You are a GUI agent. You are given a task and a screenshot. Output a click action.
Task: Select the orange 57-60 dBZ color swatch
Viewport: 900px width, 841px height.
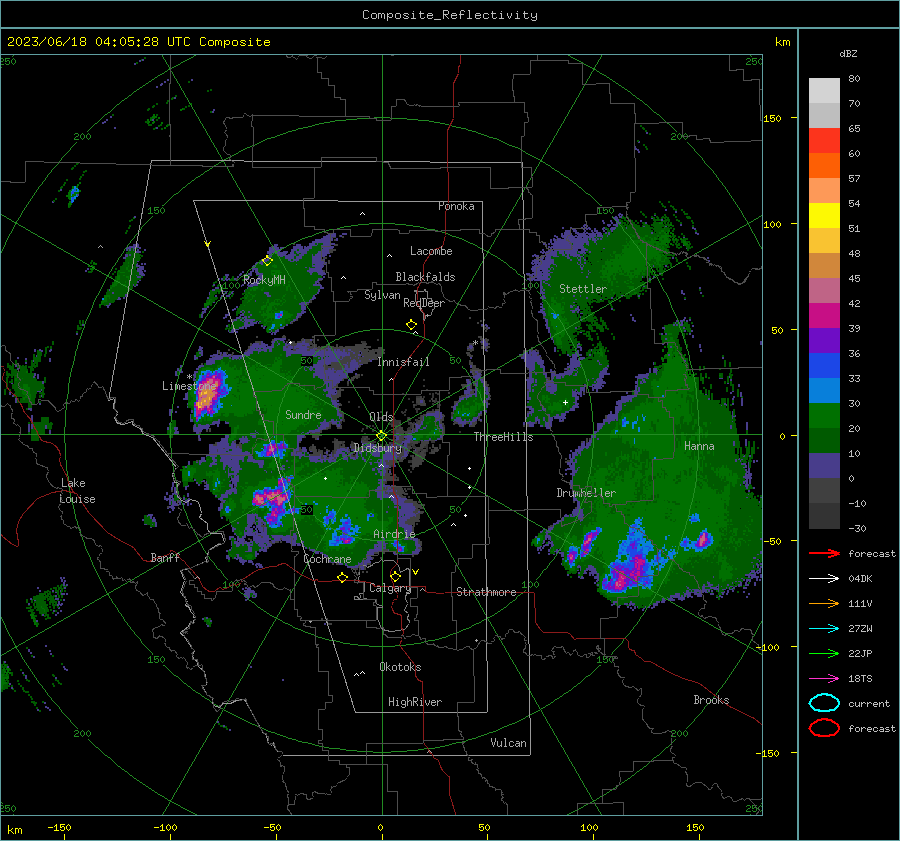tap(824, 166)
